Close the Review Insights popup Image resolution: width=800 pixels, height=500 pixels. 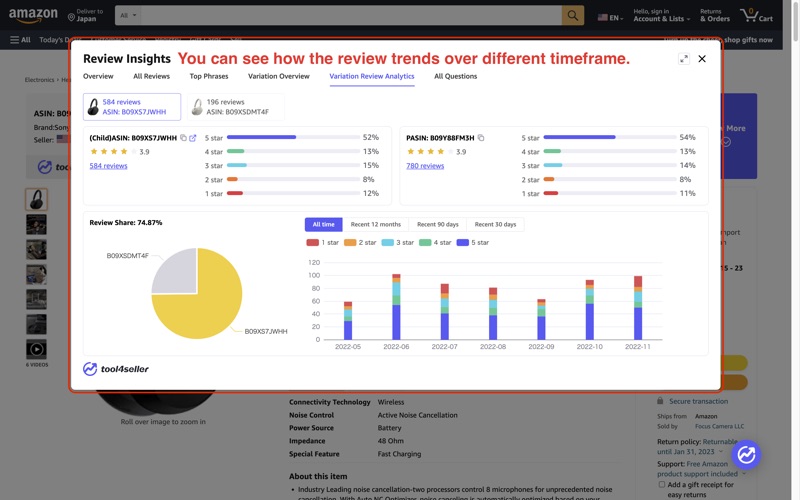(x=702, y=59)
